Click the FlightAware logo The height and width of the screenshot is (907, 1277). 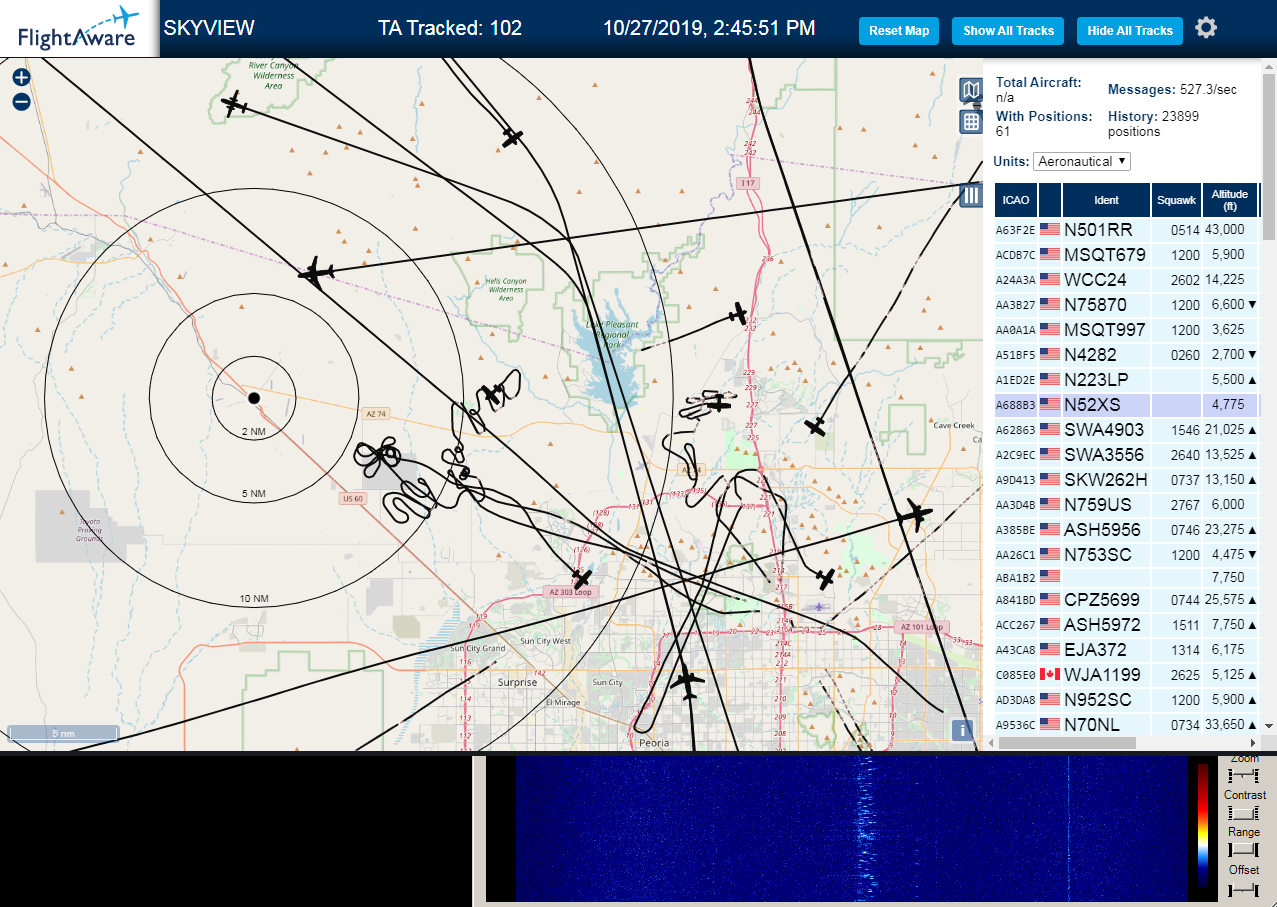coord(79,28)
